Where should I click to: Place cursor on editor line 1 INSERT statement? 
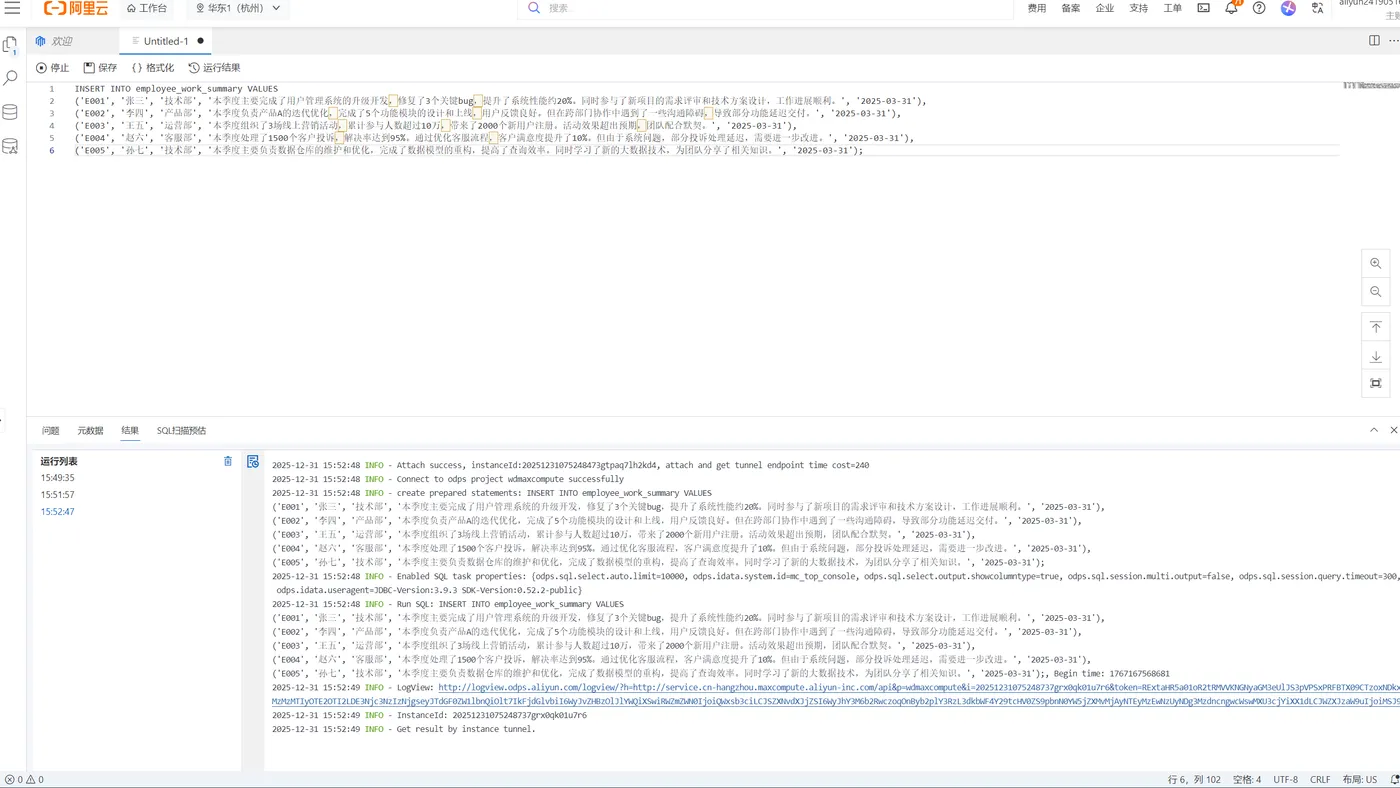click(176, 89)
